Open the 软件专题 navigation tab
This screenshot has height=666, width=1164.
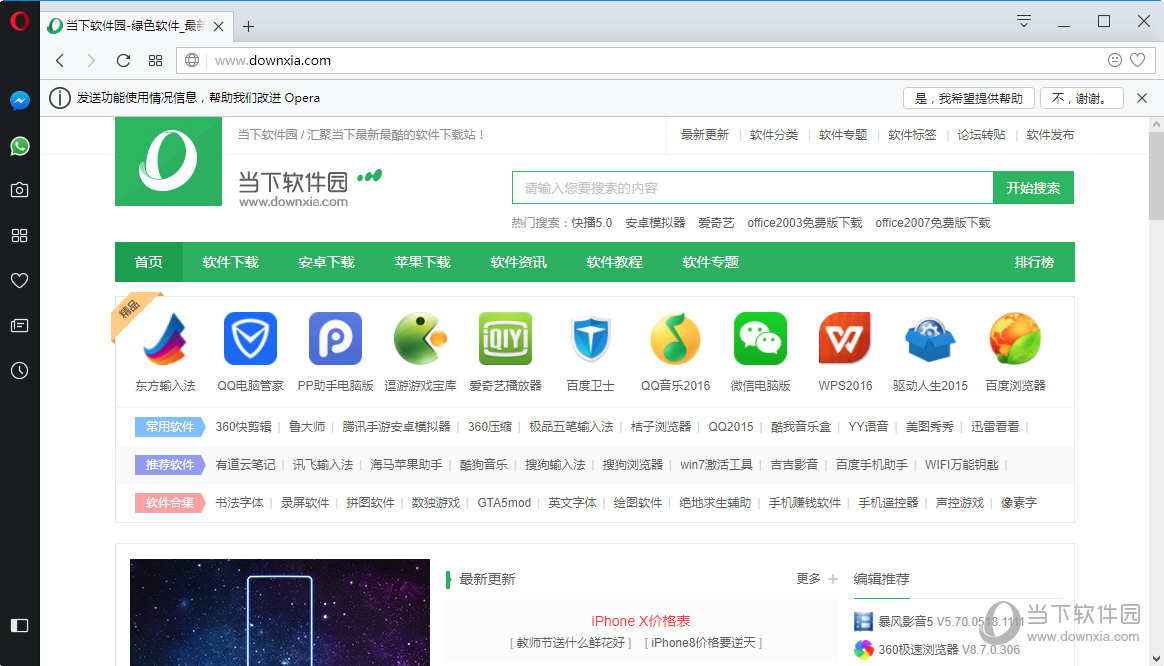click(x=710, y=262)
